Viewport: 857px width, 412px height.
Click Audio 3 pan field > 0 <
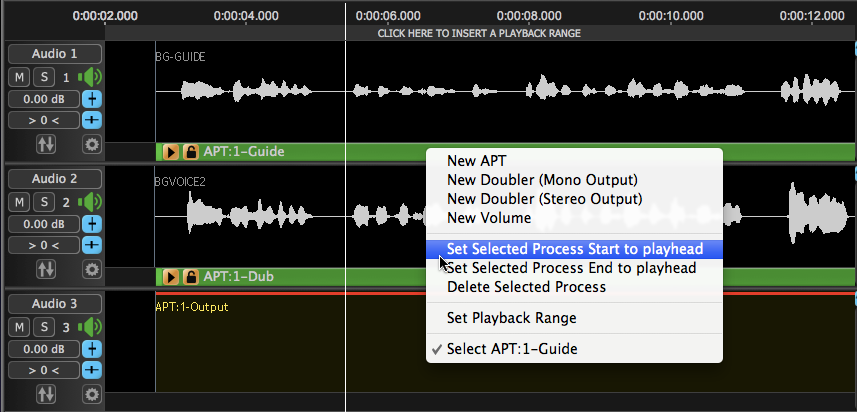pos(44,369)
